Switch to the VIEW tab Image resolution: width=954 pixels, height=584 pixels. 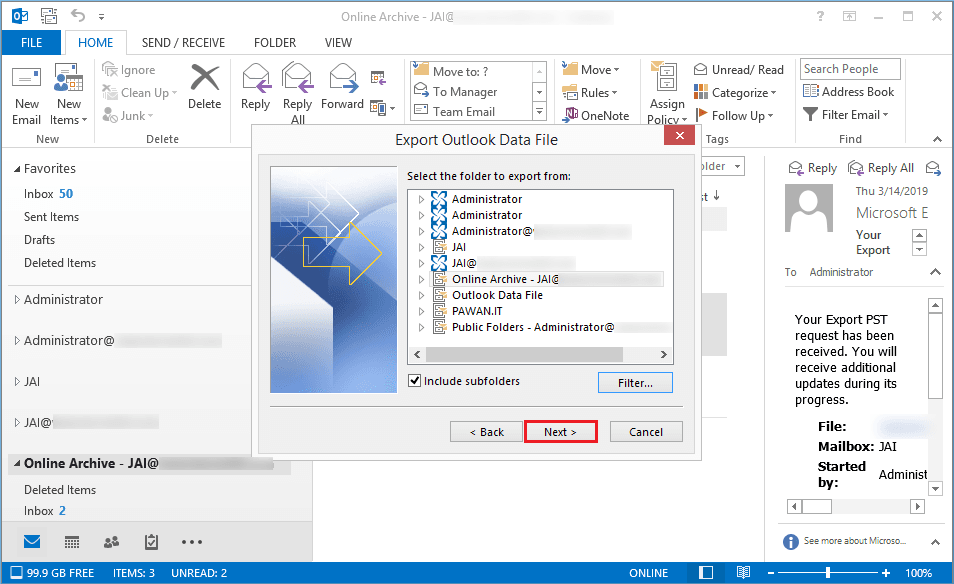pyautogui.click(x=338, y=43)
